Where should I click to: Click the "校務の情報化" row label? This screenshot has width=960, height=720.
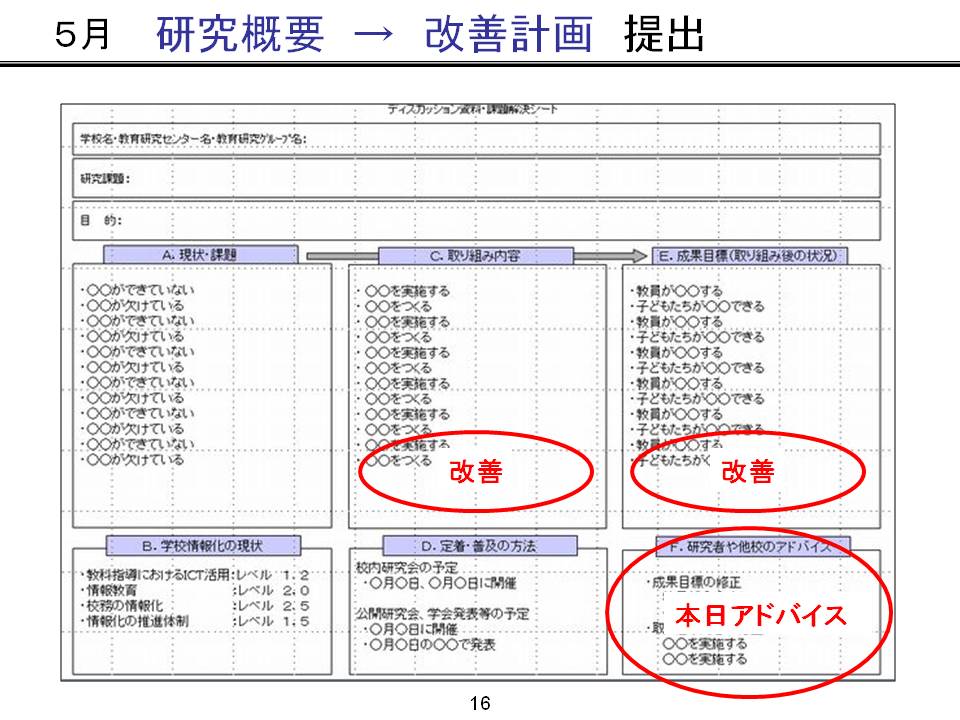point(123,606)
